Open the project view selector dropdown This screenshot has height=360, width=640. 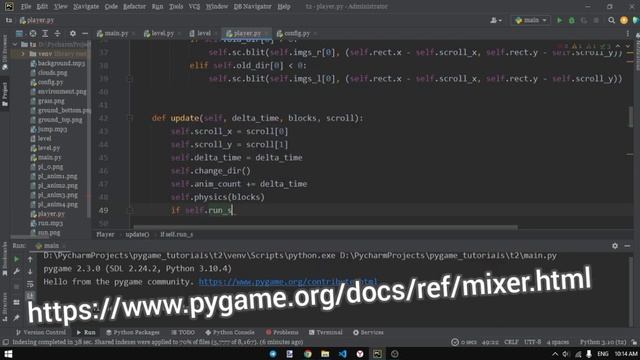(x=19, y=33)
